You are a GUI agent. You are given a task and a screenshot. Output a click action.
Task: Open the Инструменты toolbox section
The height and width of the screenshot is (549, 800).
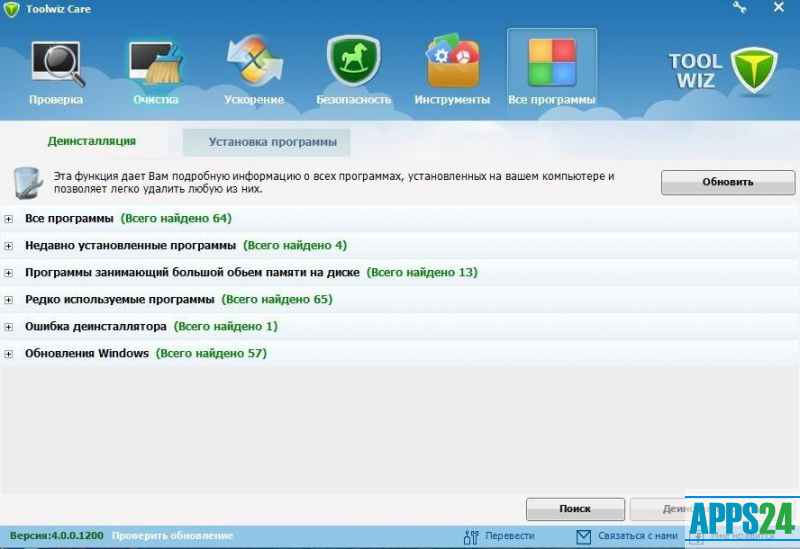(x=452, y=72)
